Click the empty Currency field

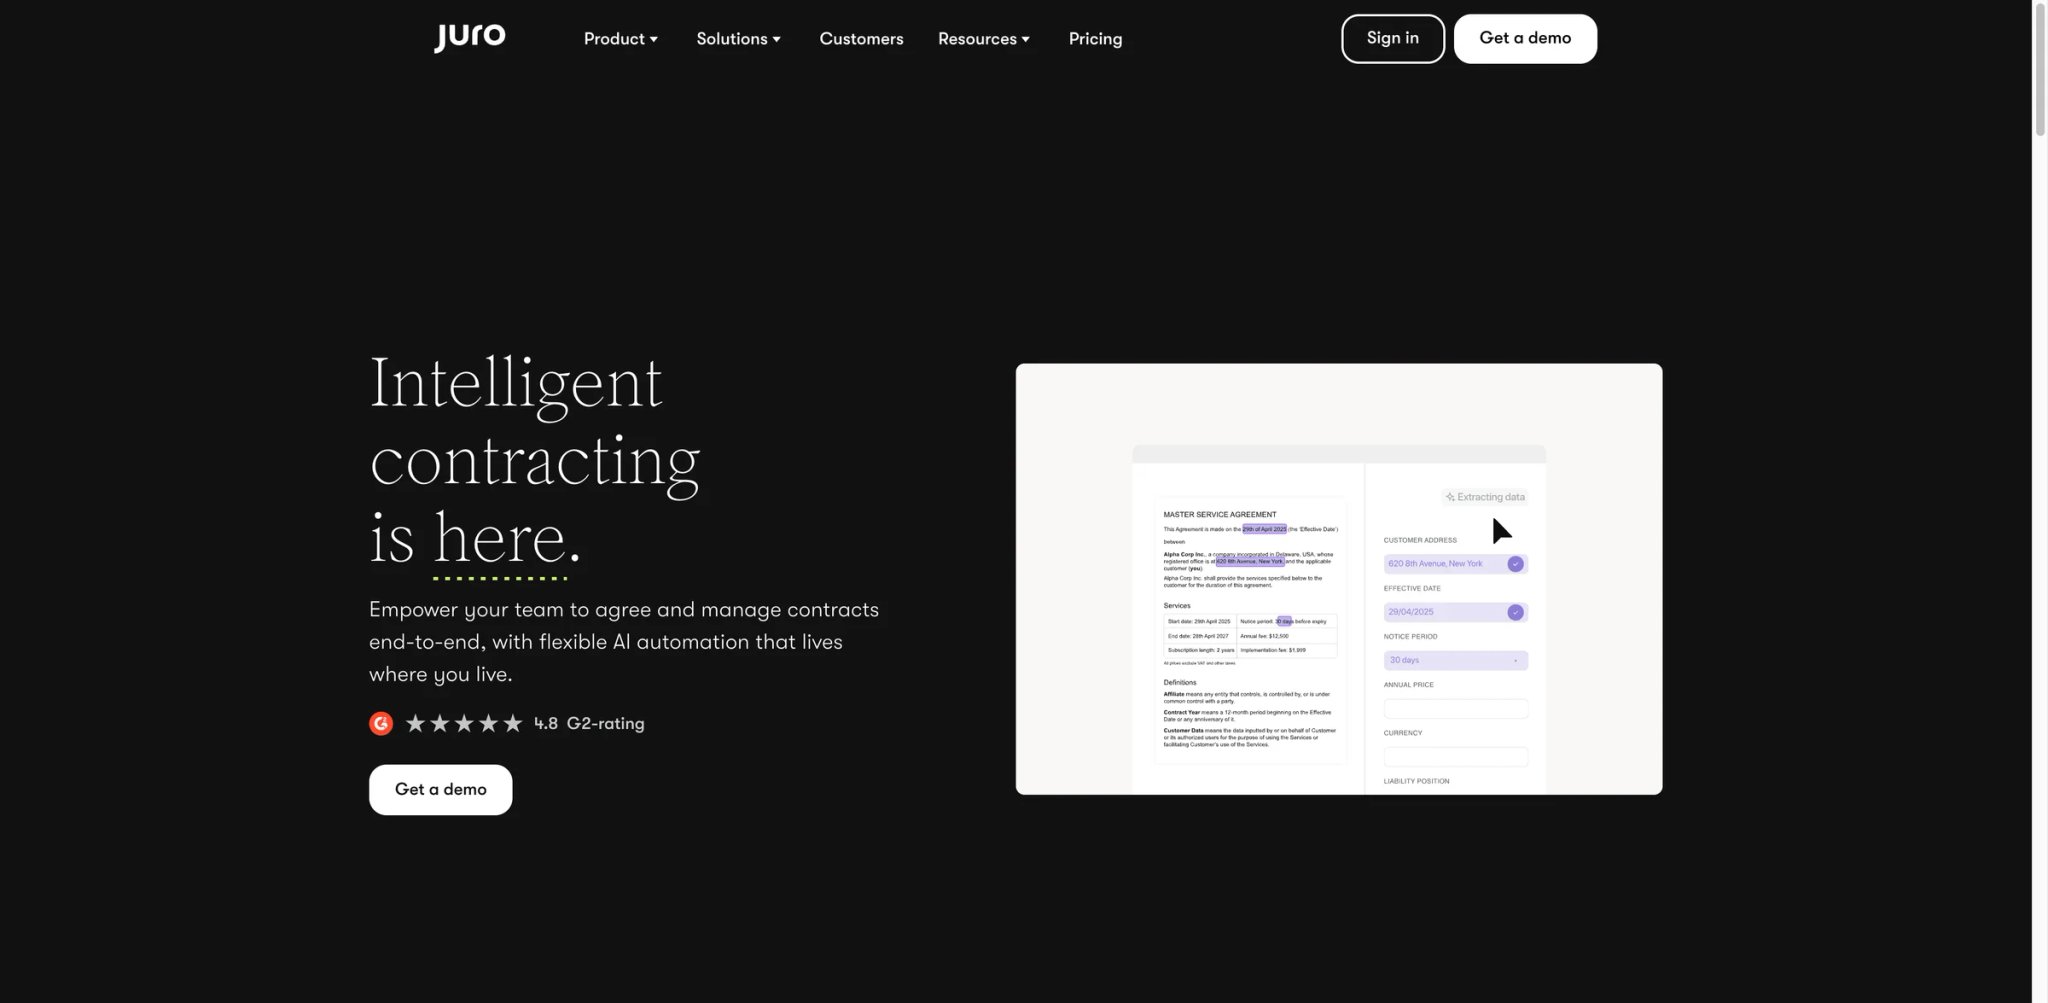click(x=1455, y=756)
